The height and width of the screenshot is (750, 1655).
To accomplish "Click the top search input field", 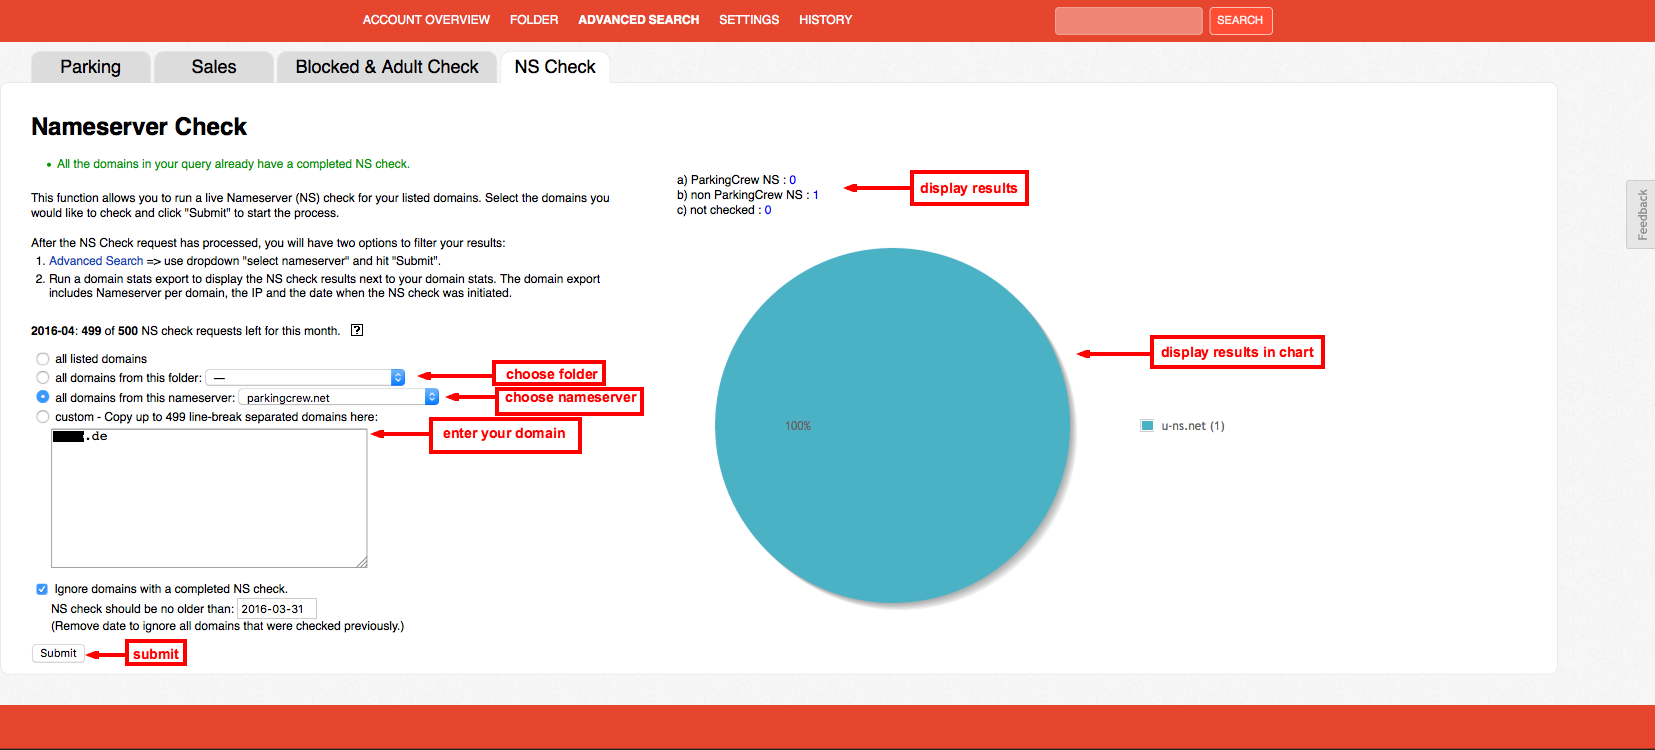I will [x=1128, y=21].
